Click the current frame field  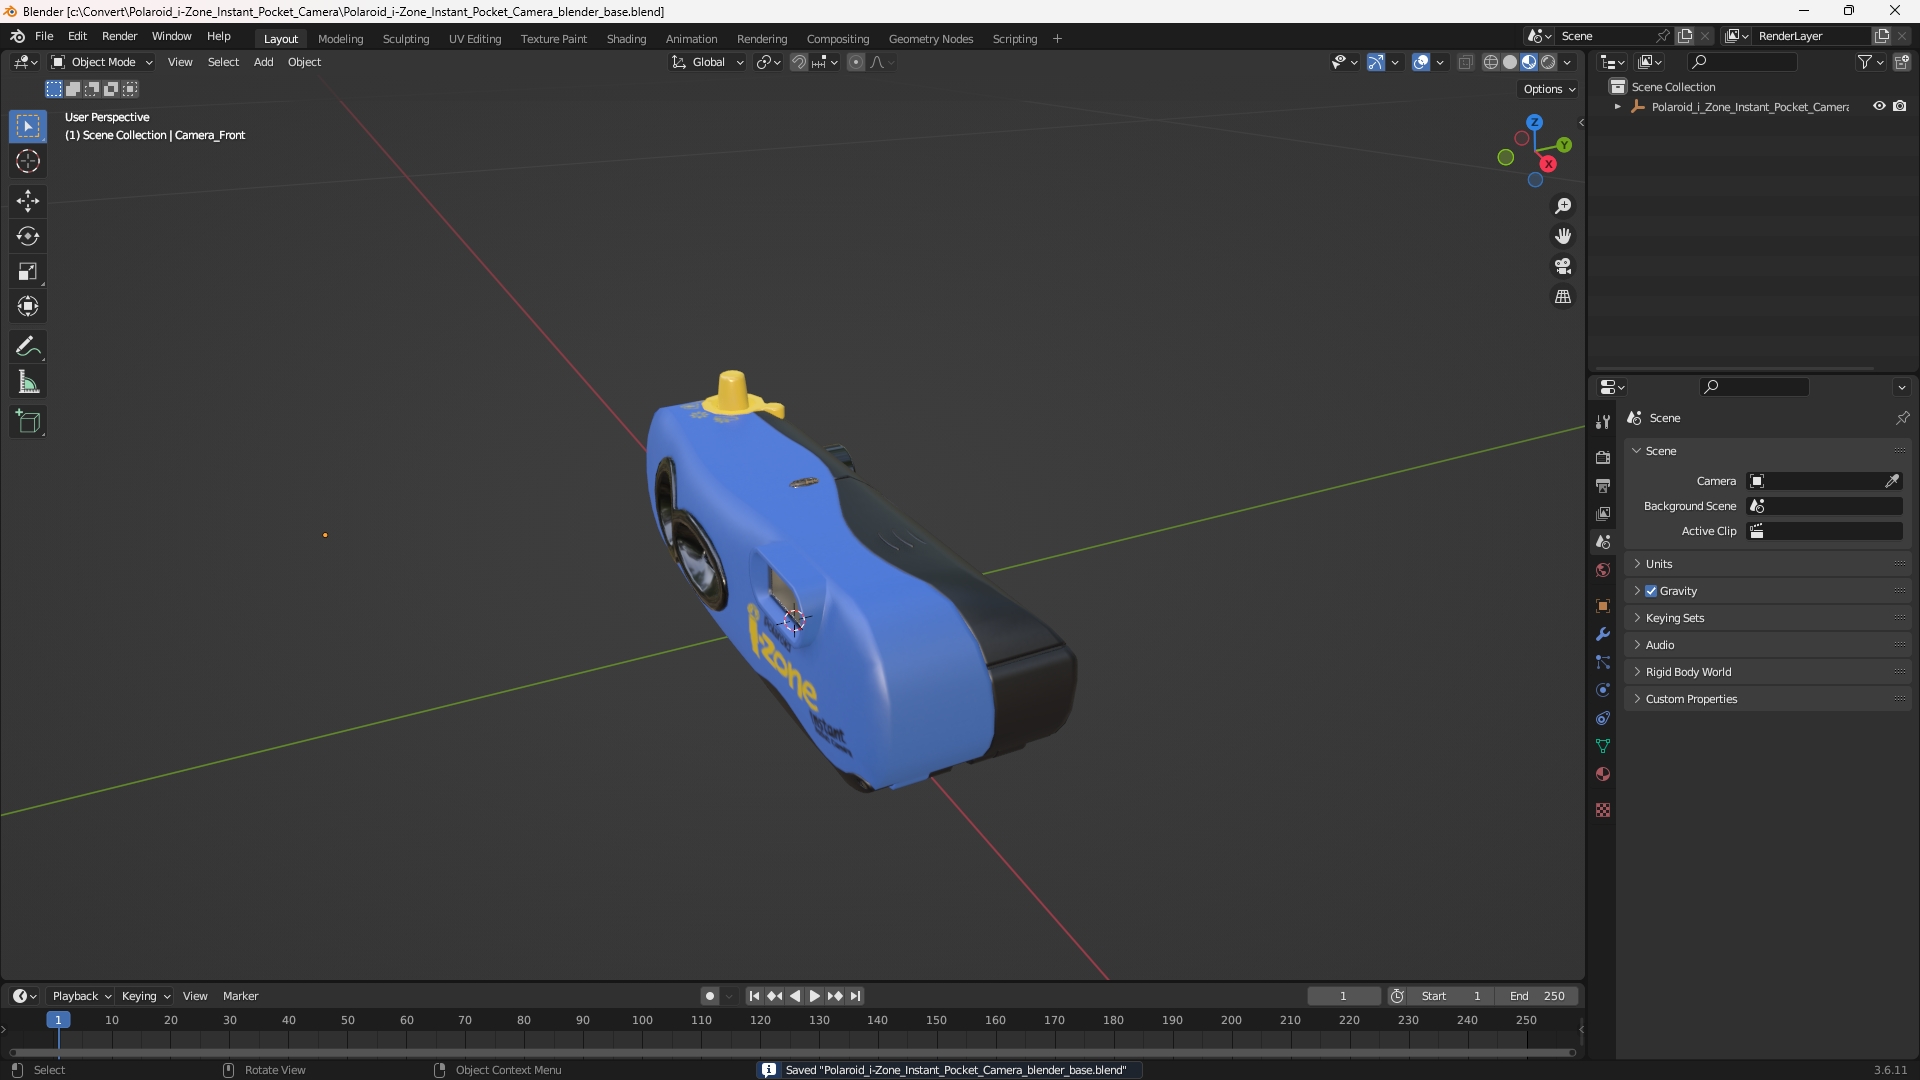(1343, 996)
